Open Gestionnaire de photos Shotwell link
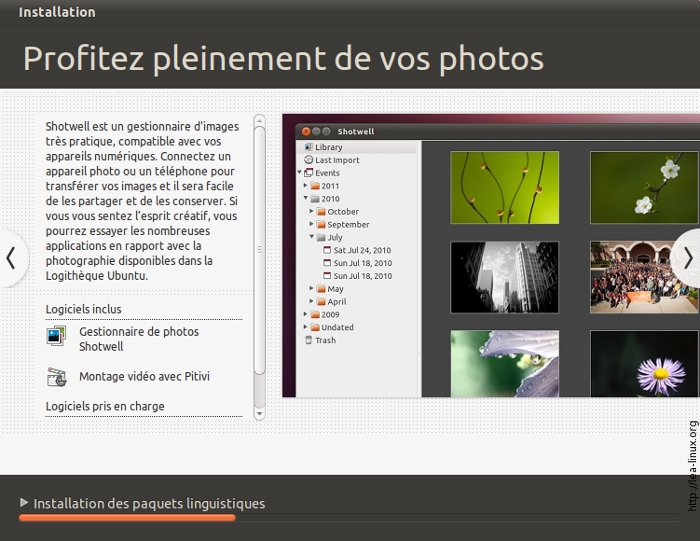700x541 pixels. click(x=139, y=339)
